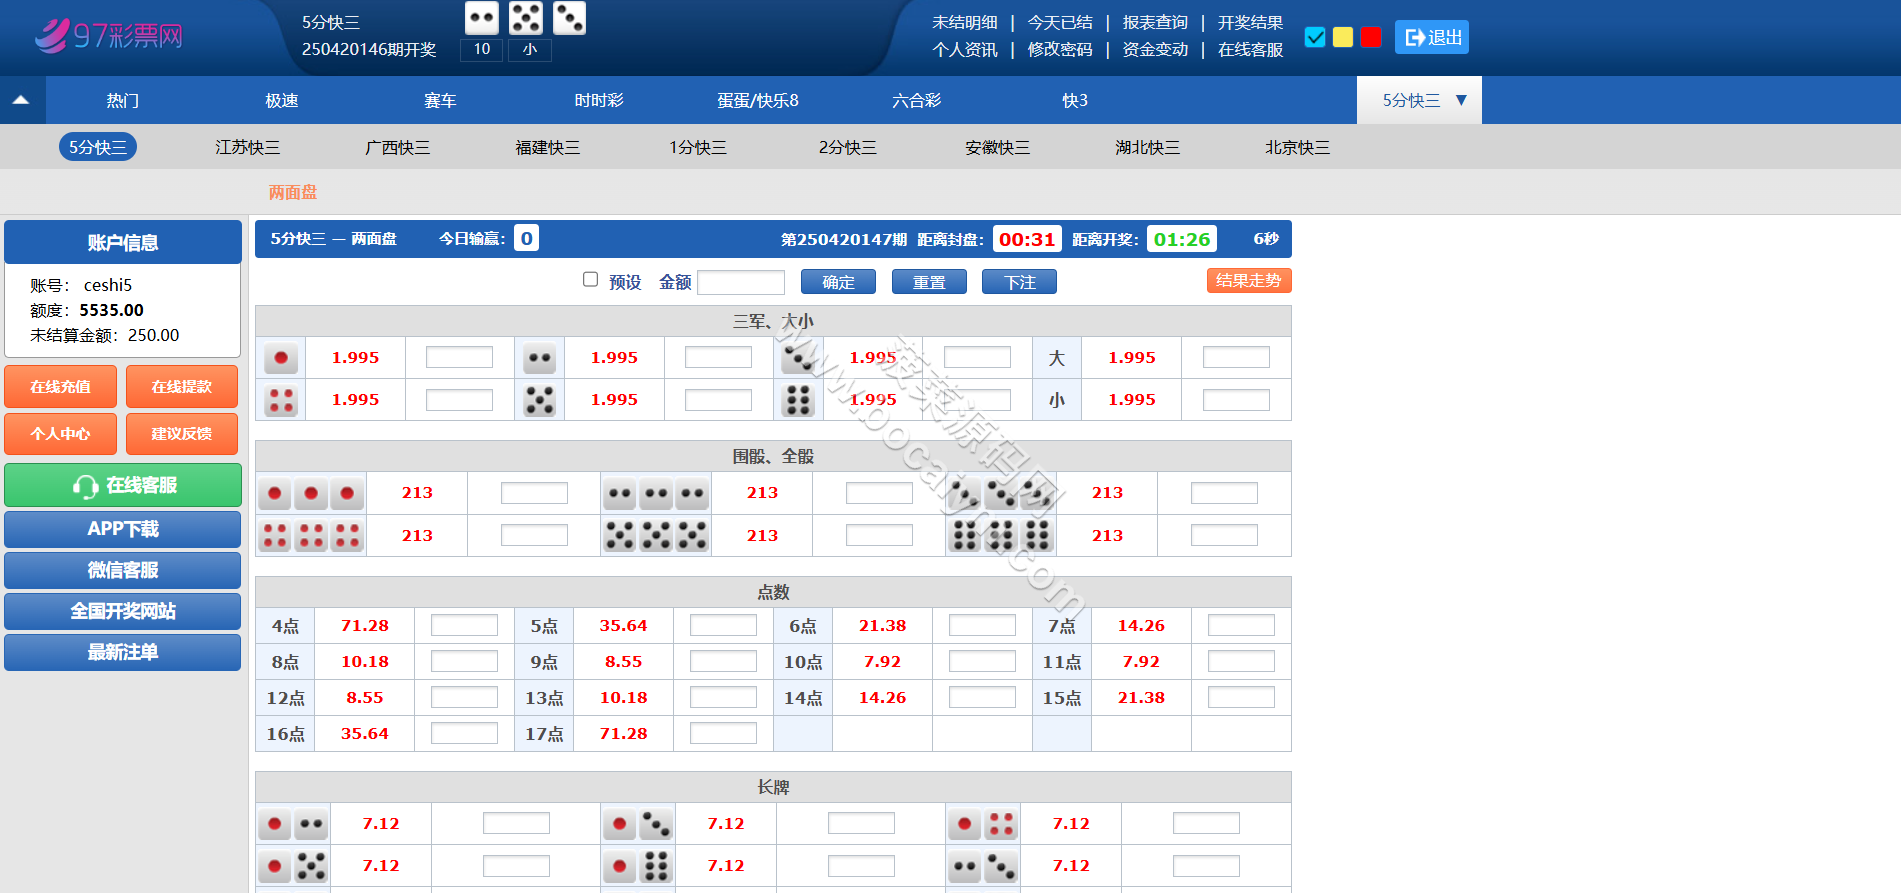Open the 在线客服 green headset button
Image resolution: width=1901 pixels, height=893 pixels.
(123, 485)
